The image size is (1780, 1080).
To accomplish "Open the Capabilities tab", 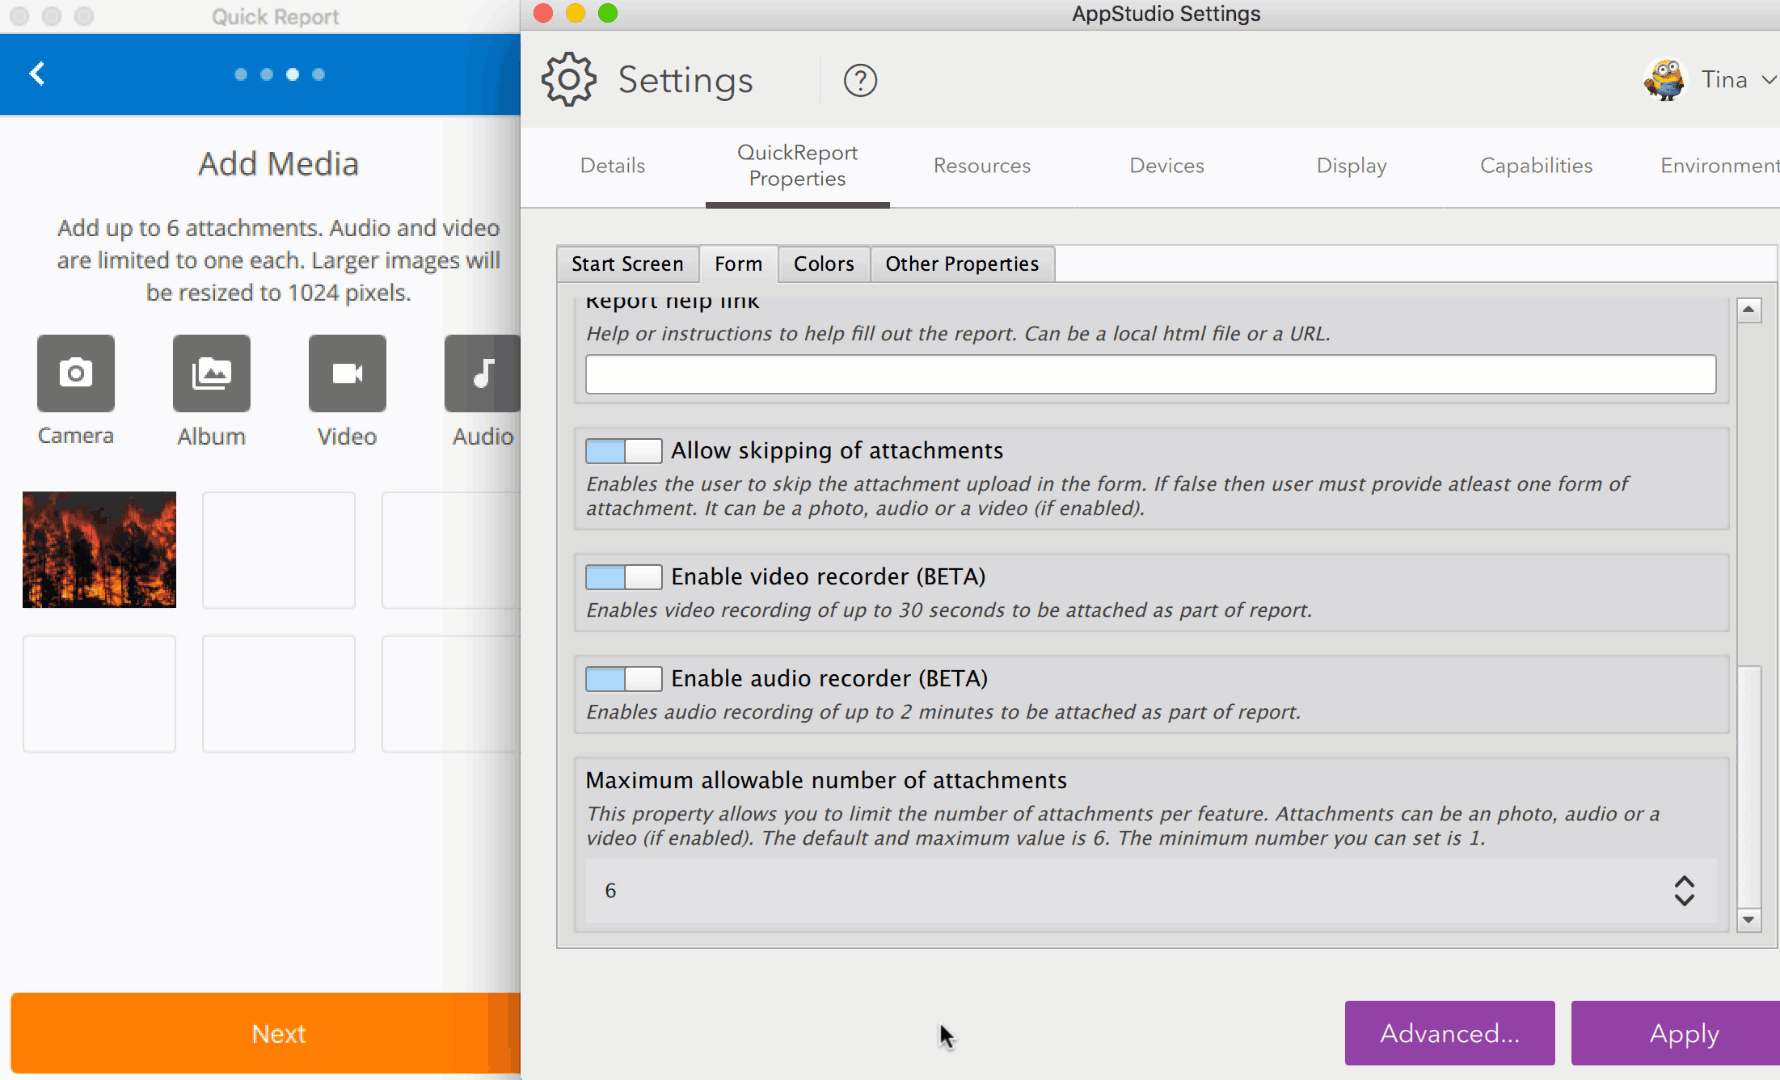I will [1536, 166].
